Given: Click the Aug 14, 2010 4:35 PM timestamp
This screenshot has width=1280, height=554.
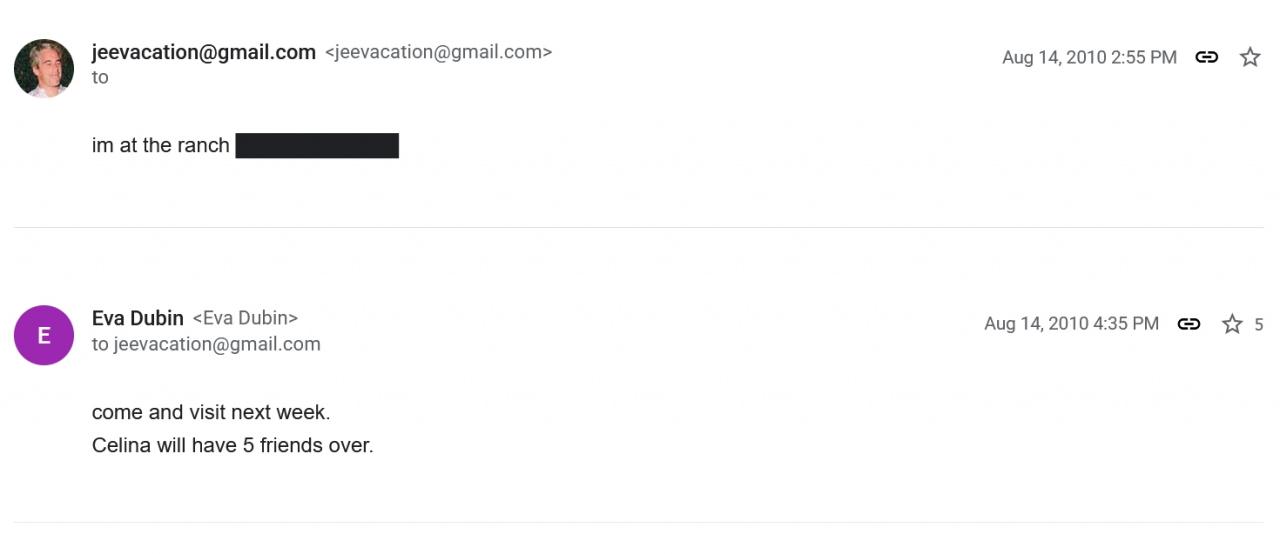Looking at the screenshot, I should (x=1071, y=323).
